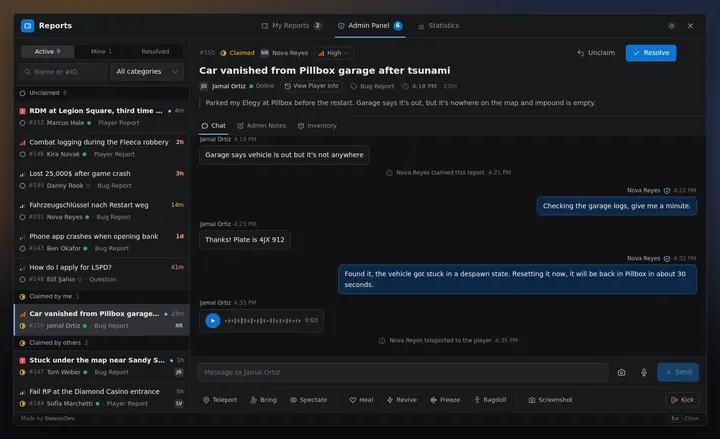Click the Message to Jamal Ortiz field
This screenshot has width=720, height=439.
pyautogui.click(x=403, y=372)
